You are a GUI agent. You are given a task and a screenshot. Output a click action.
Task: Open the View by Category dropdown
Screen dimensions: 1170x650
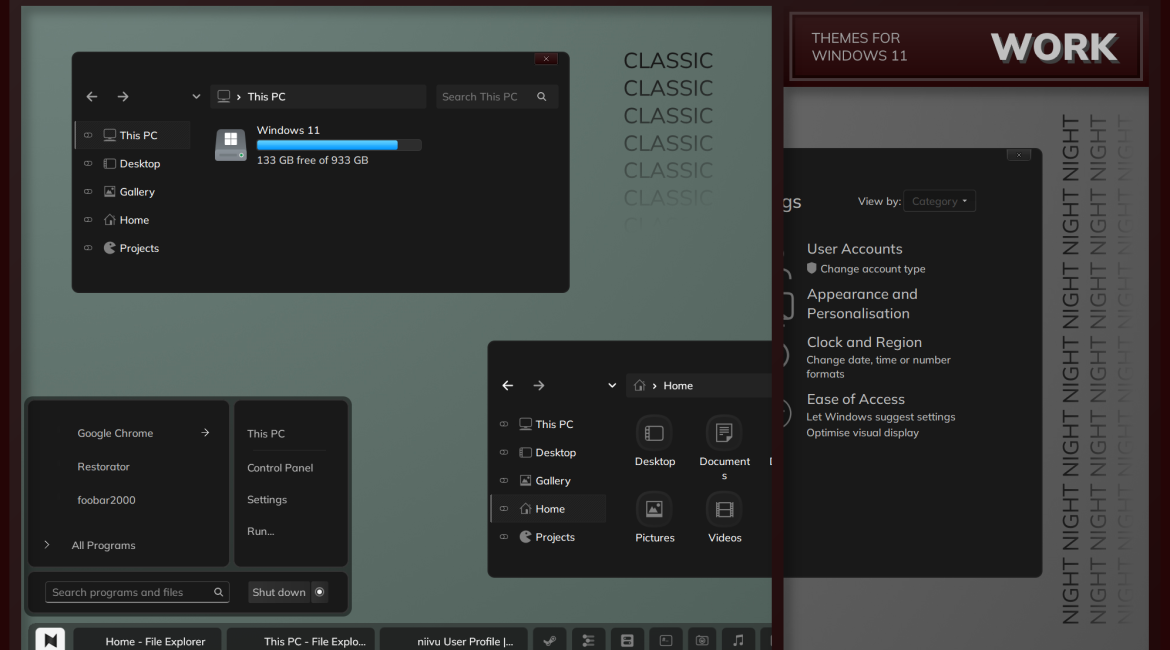[939, 201]
